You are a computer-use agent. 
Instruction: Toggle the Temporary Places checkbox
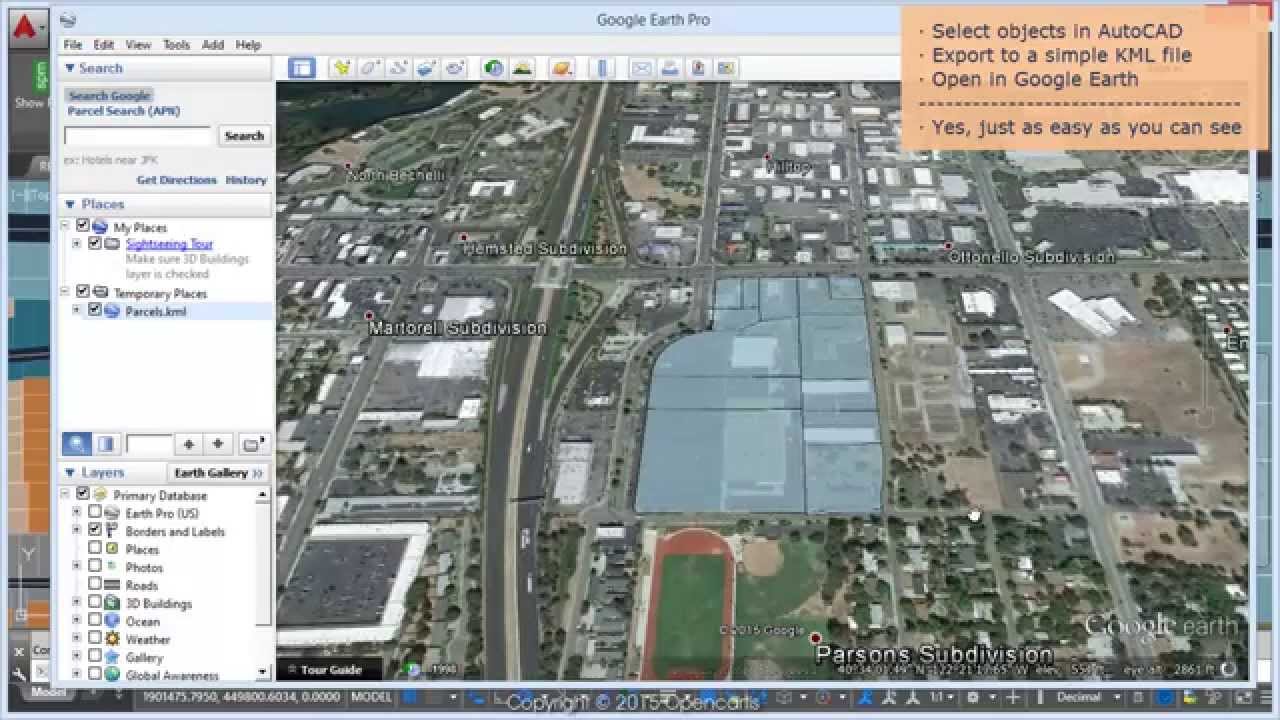point(83,292)
